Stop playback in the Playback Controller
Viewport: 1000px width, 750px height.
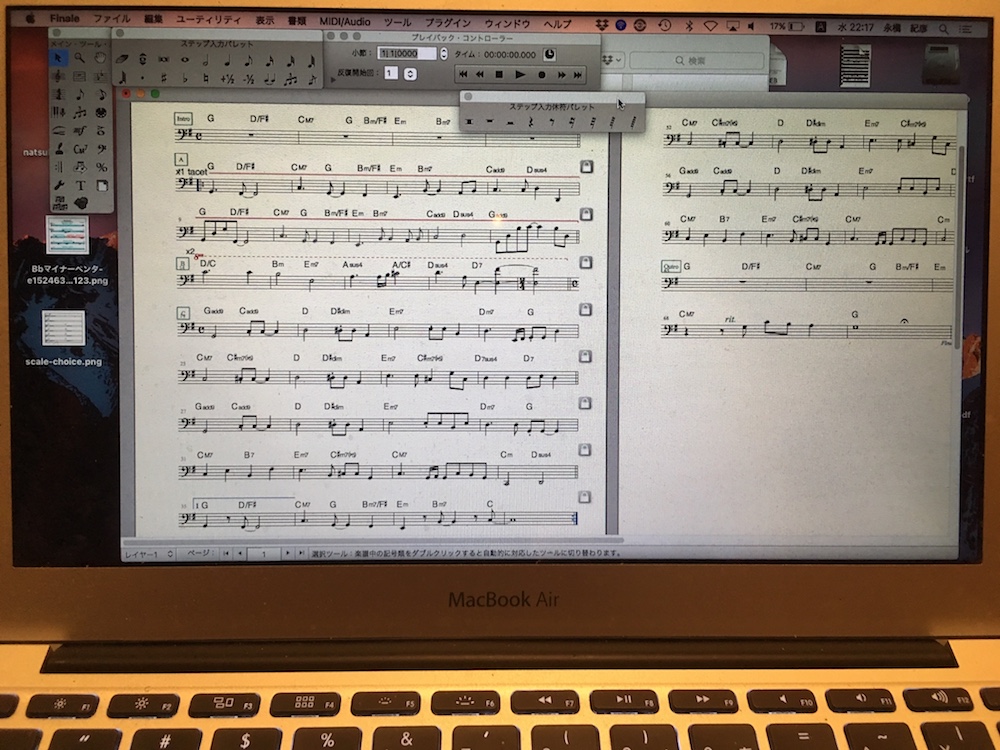pos(500,75)
